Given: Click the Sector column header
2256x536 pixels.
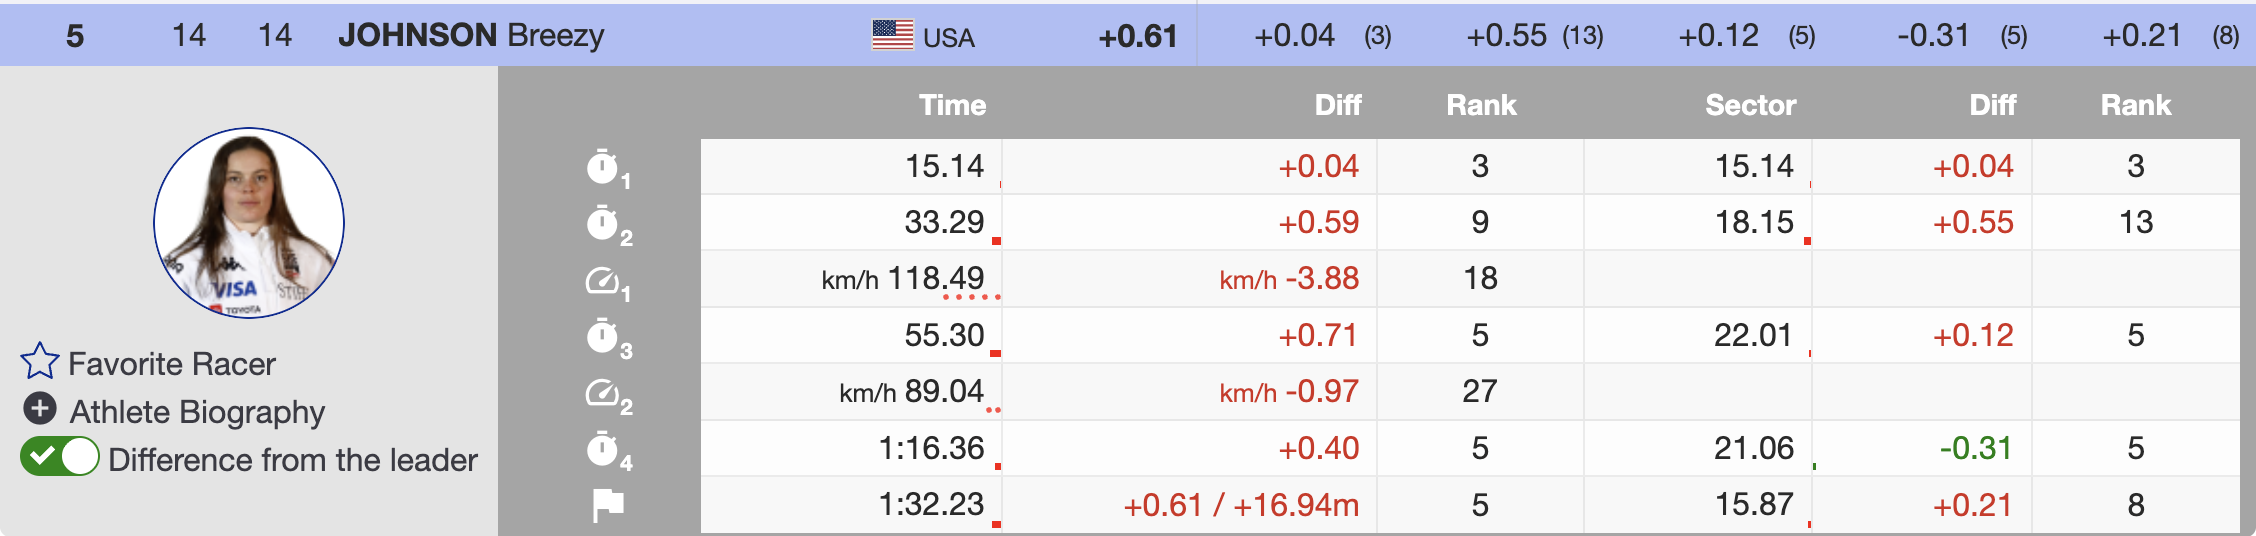Looking at the screenshot, I should pyautogui.click(x=1750, y=105).
